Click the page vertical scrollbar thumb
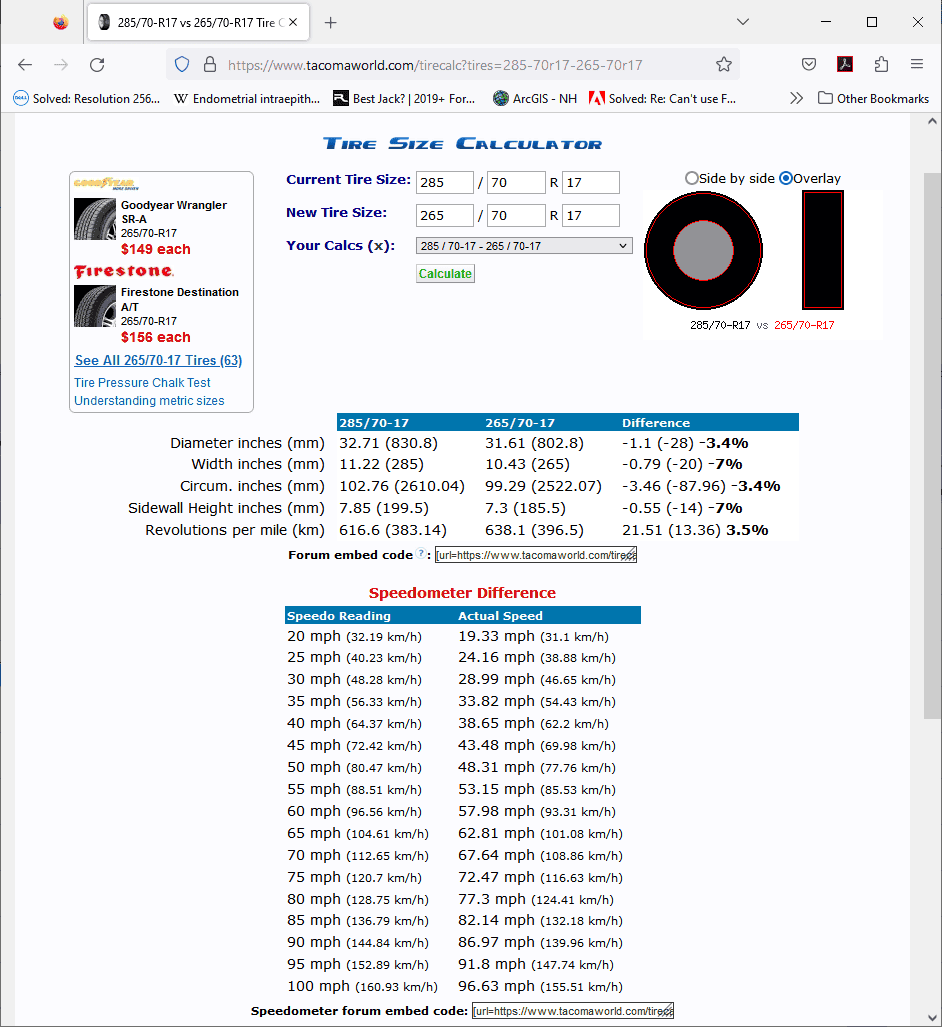 tap(932, 446)
